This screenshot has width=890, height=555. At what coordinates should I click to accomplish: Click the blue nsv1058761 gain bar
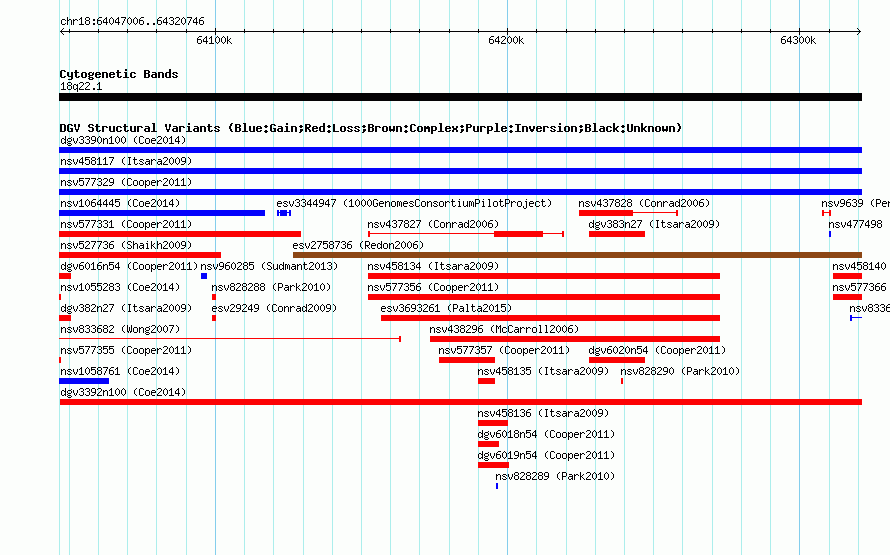pos(84,381)
